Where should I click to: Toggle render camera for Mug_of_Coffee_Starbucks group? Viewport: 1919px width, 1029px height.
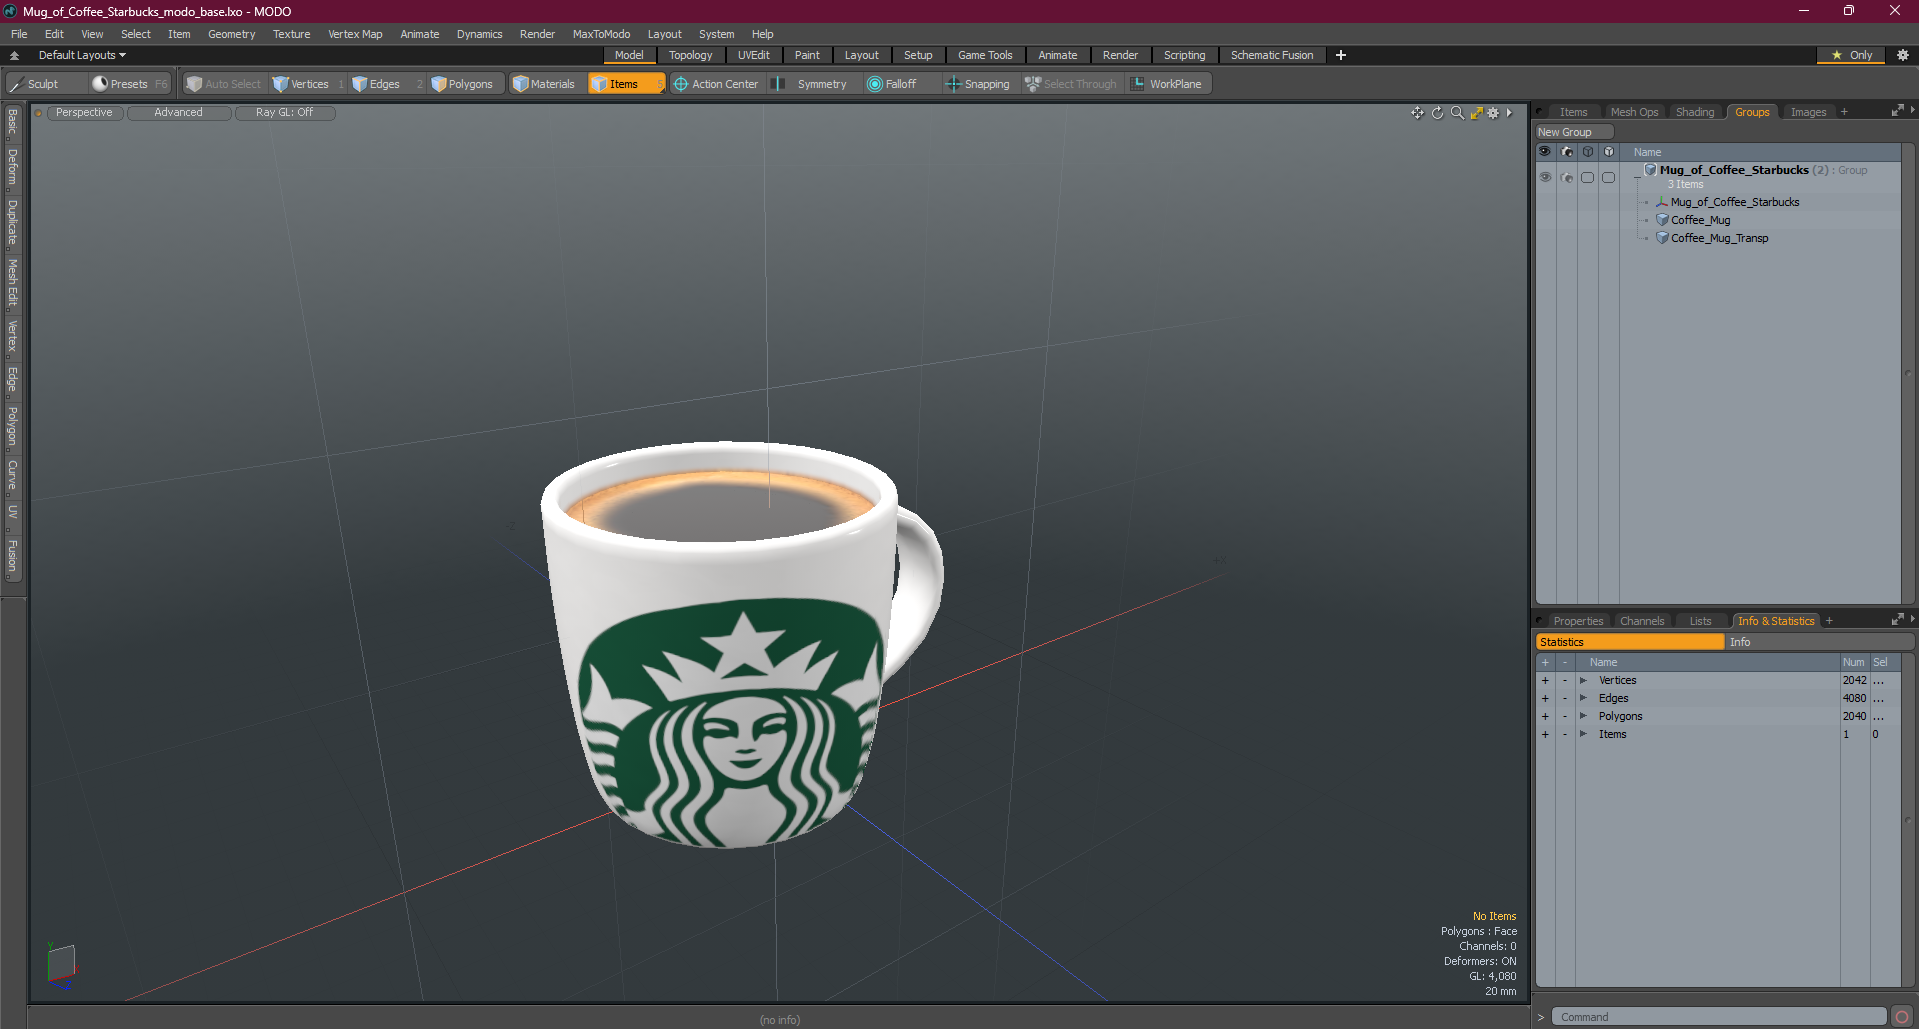[1567, 177]
